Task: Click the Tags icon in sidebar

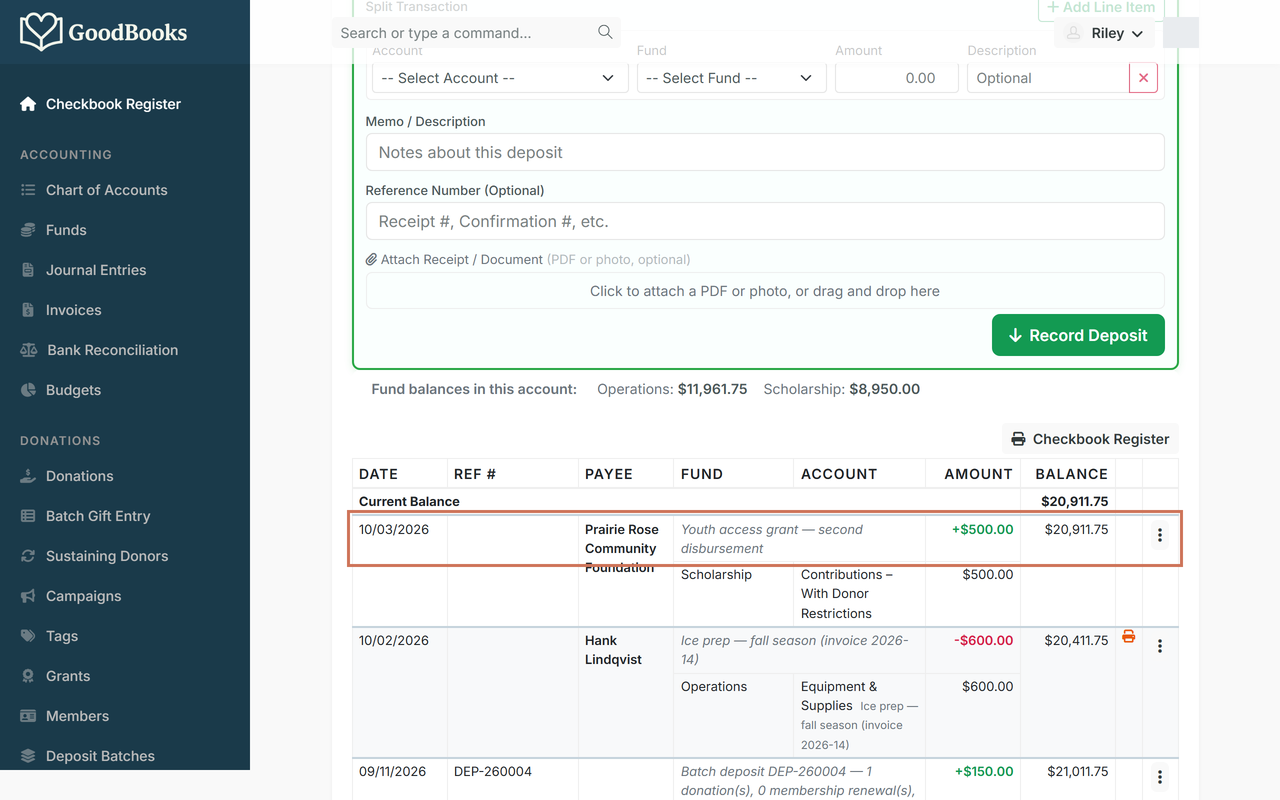Action: (28, 636)
